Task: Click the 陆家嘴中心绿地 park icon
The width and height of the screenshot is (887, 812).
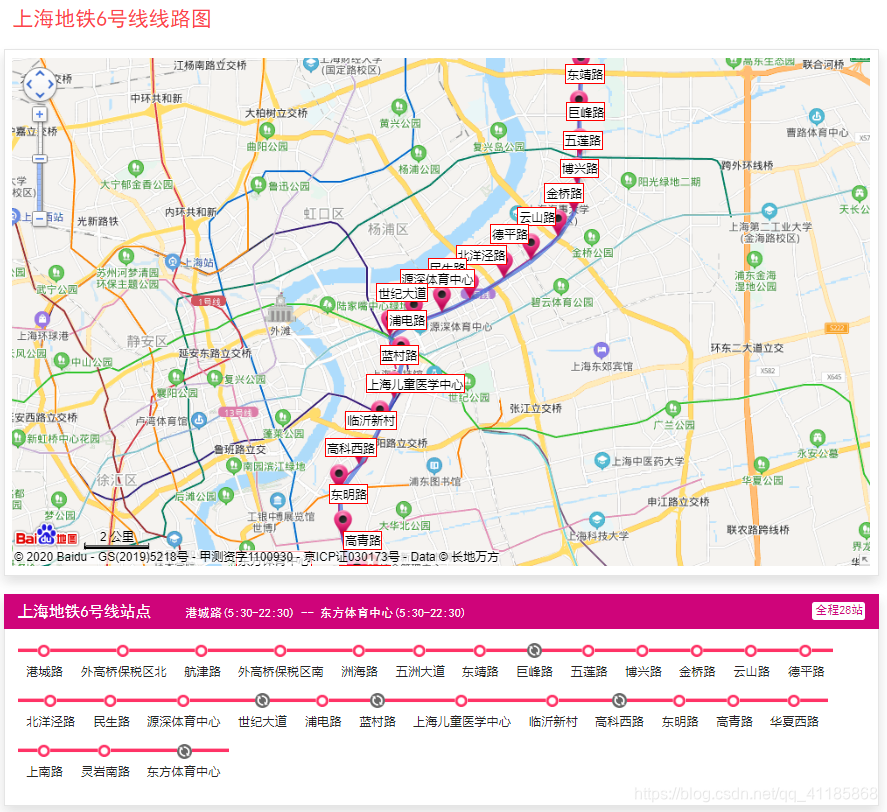Action: coord(328,304)
